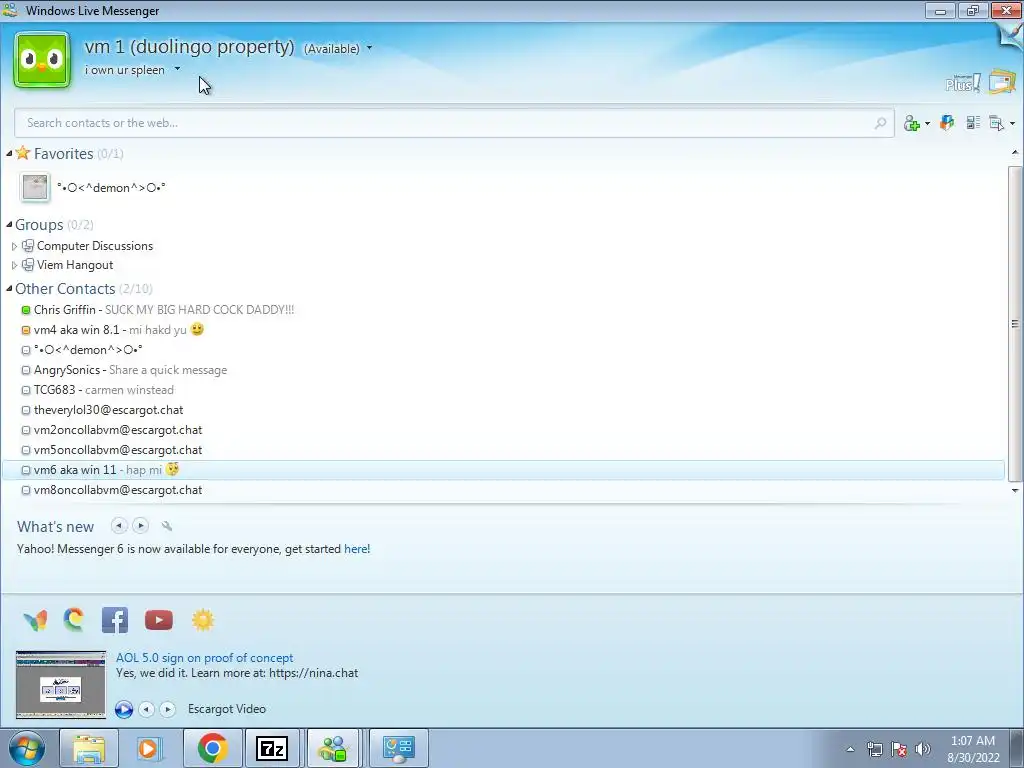Open the Escargot snail tab icon
The width and height of the screenshot is (1024, 768).
tap(74, 620)
